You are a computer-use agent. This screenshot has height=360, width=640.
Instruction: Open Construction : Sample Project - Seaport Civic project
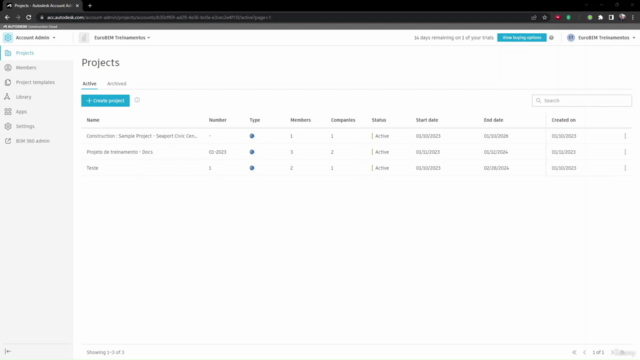(142, 136)
